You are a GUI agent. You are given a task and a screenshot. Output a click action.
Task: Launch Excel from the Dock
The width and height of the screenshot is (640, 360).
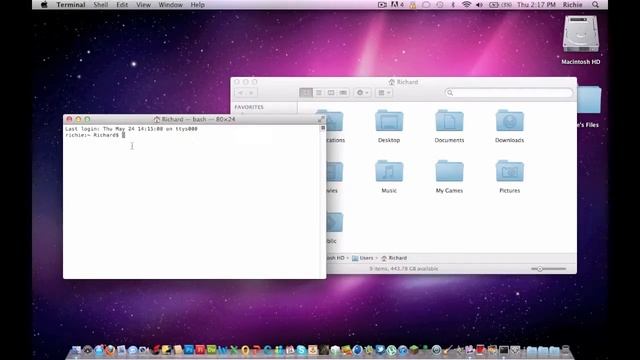click(x=234, y=350)
